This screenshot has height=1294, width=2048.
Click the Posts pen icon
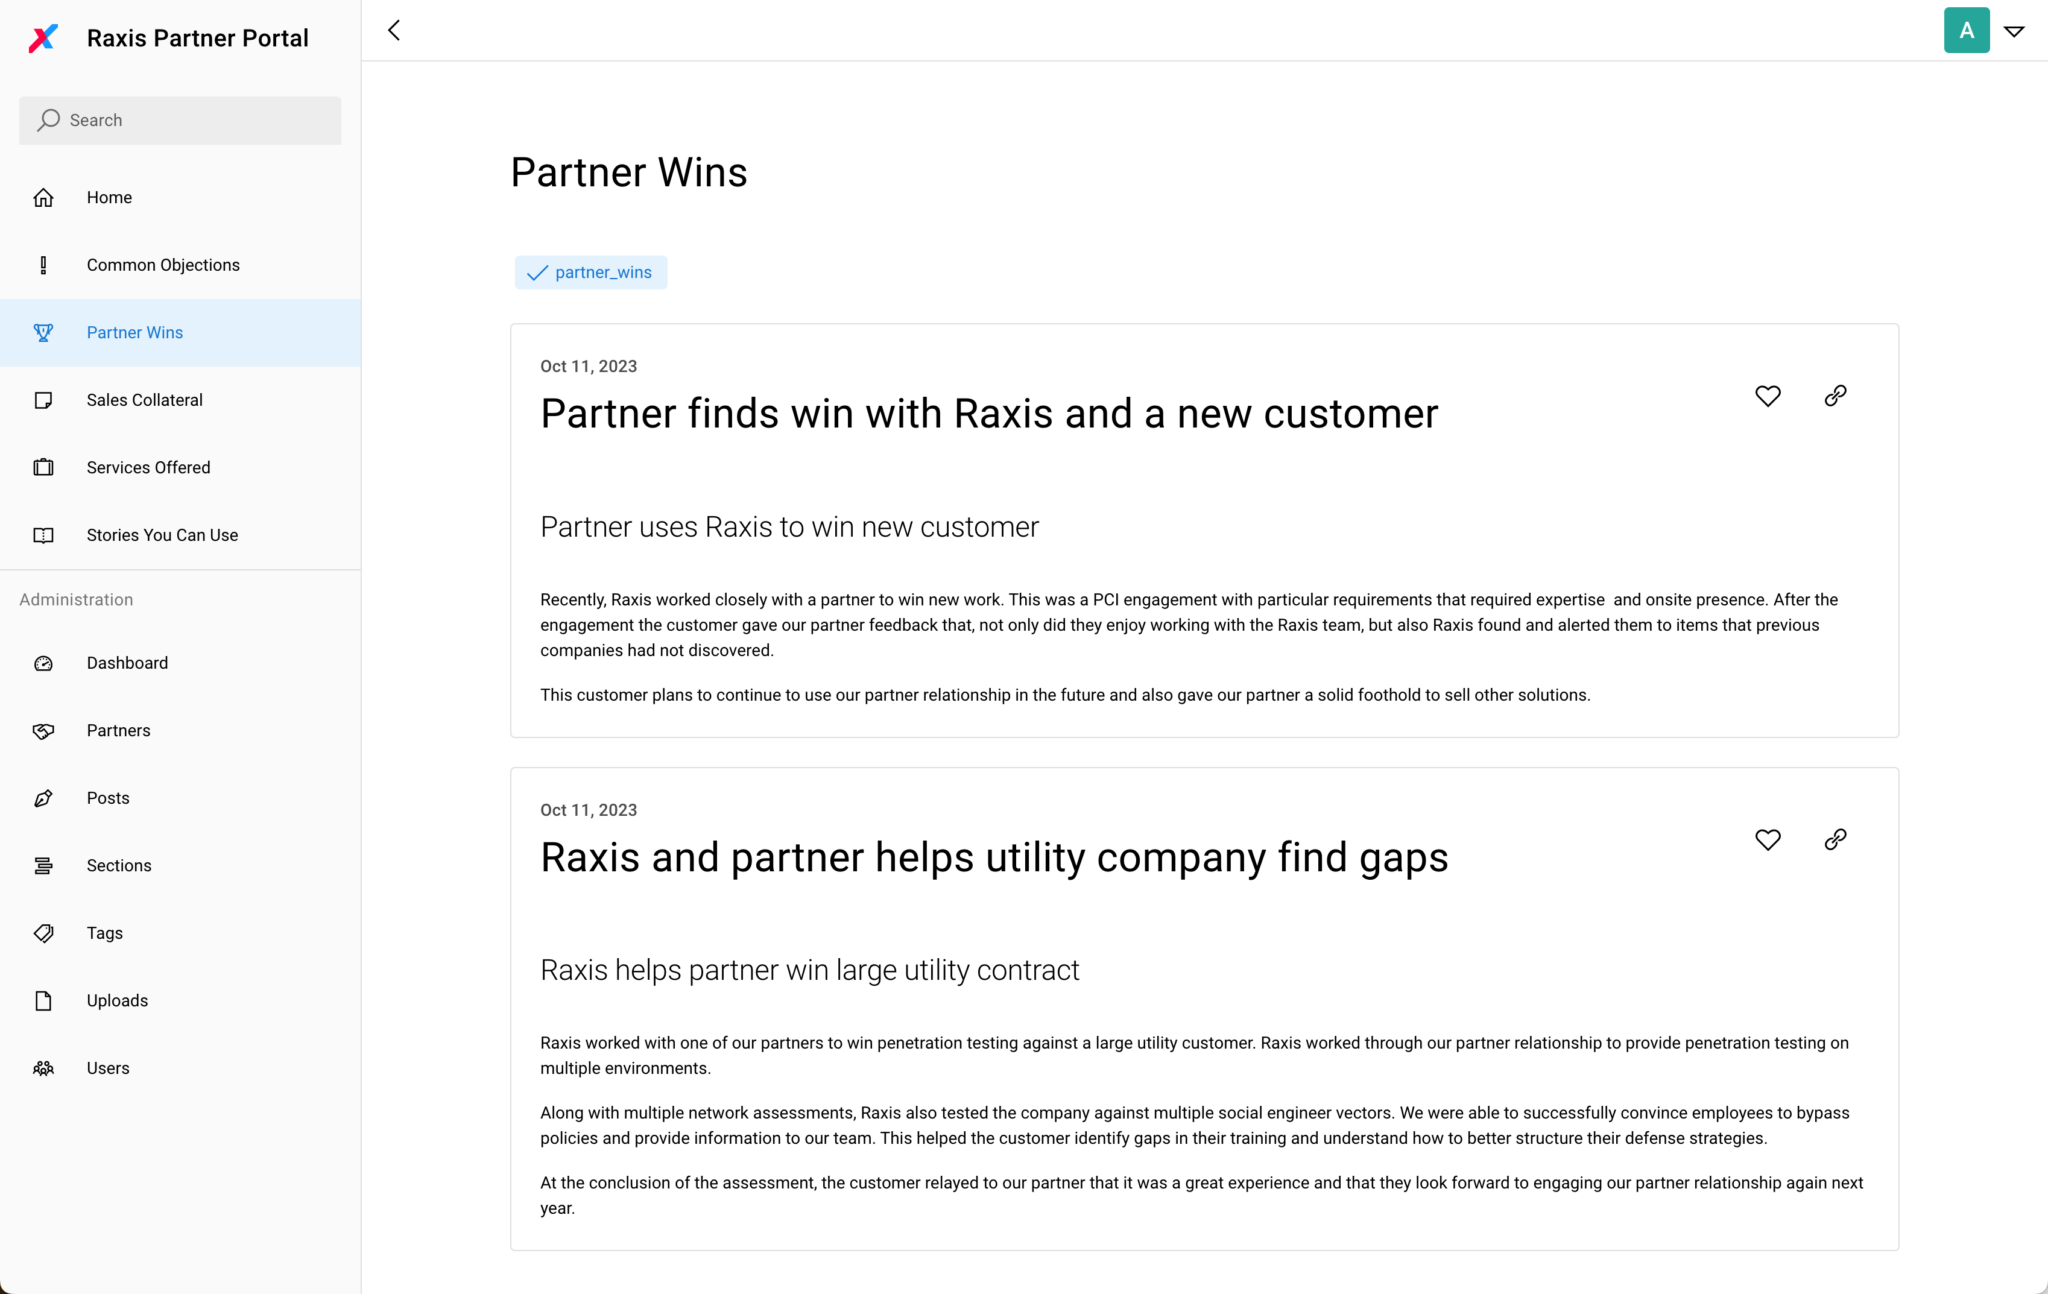(x=43, y=798)
